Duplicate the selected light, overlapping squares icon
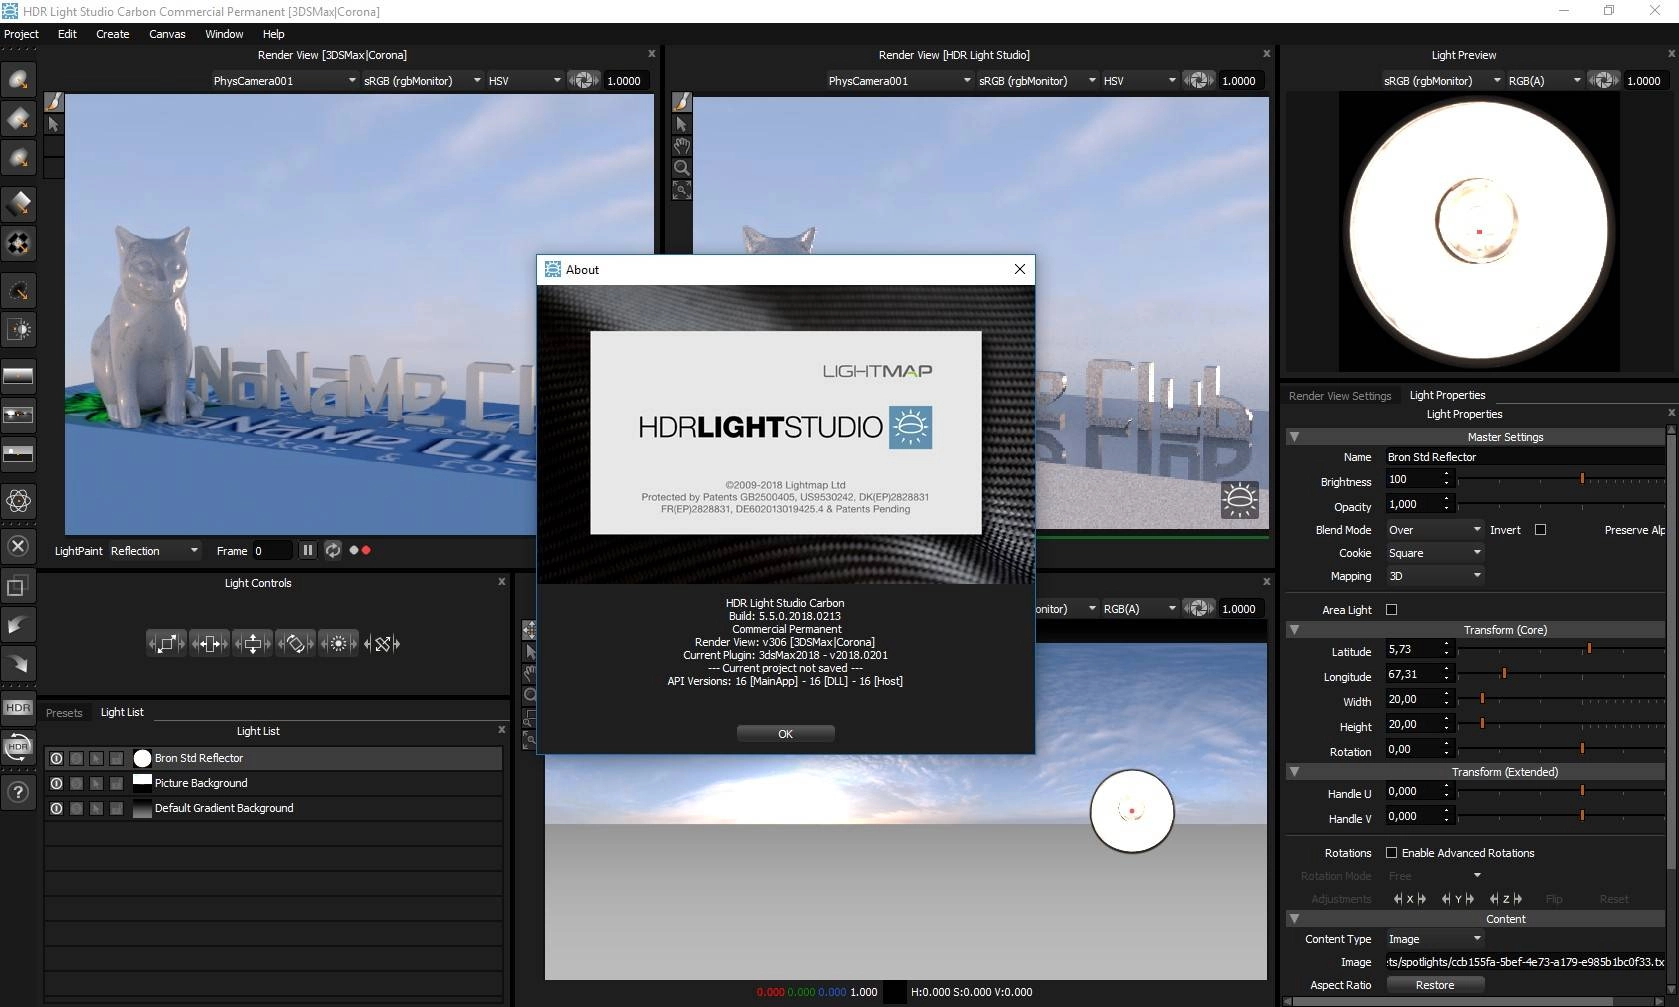 point(18,586)
